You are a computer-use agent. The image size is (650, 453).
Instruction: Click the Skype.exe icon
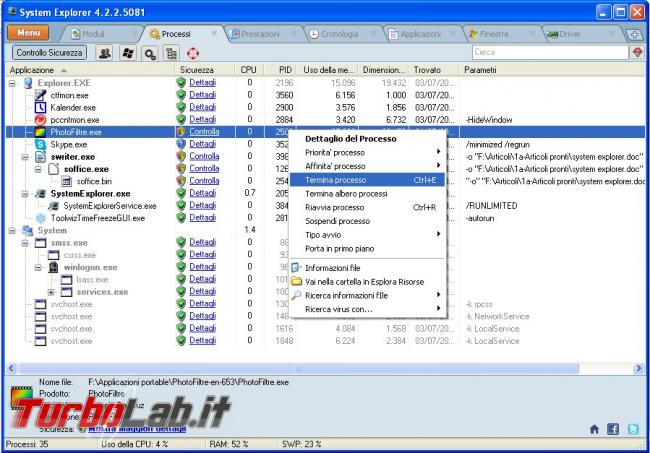tap(40, 145)
